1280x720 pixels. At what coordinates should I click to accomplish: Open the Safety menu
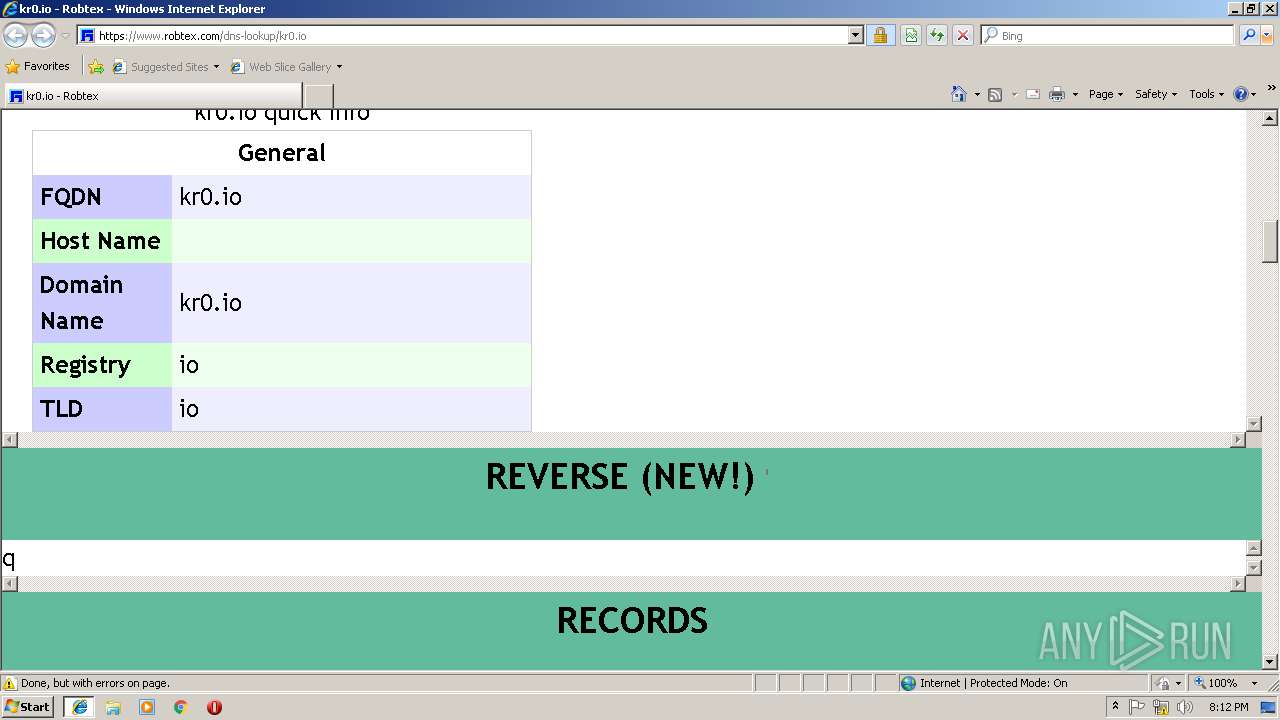click(x=1156, y=94)
